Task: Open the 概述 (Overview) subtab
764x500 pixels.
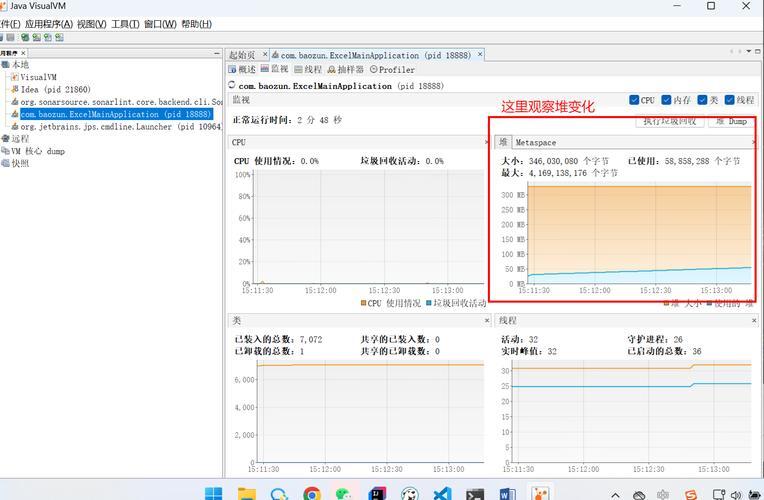Action: 242,69
